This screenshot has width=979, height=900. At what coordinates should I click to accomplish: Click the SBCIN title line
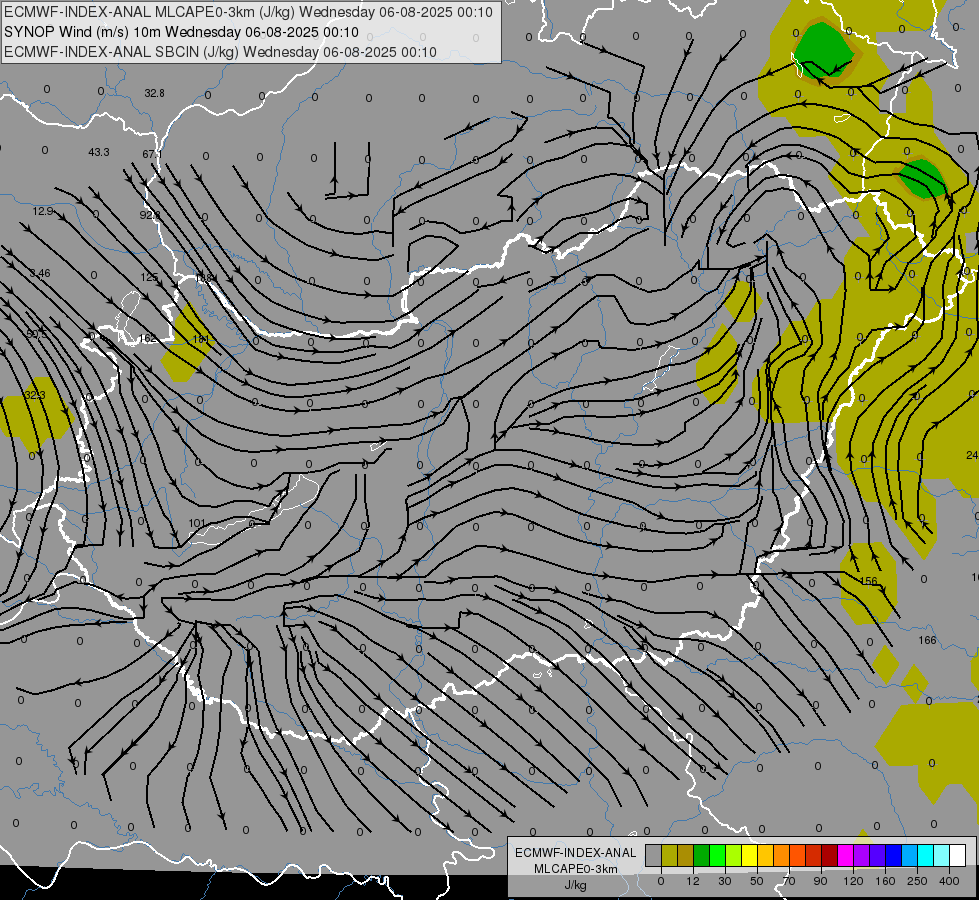220,52
